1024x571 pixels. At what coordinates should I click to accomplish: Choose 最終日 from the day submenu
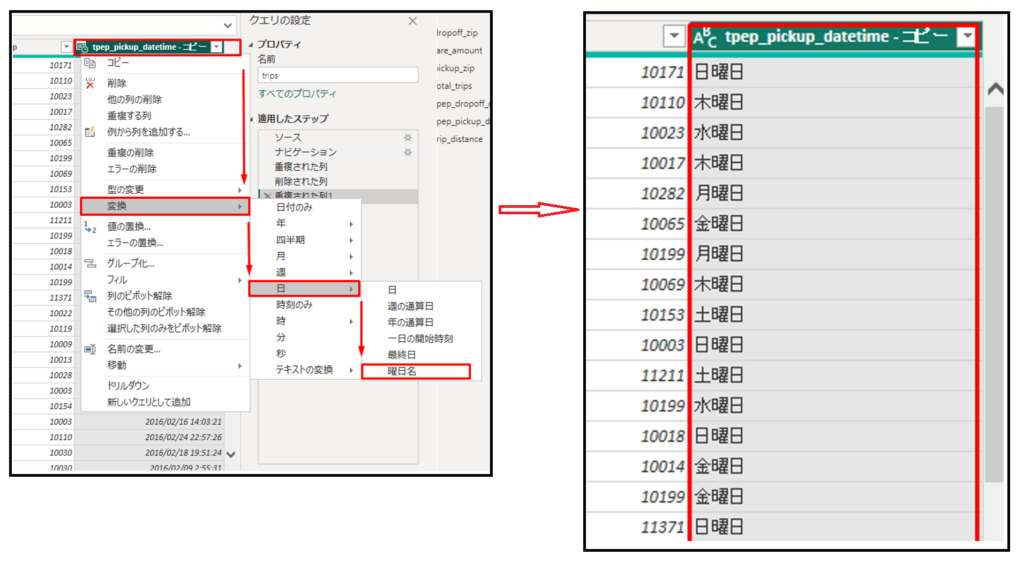click(401, 355)
